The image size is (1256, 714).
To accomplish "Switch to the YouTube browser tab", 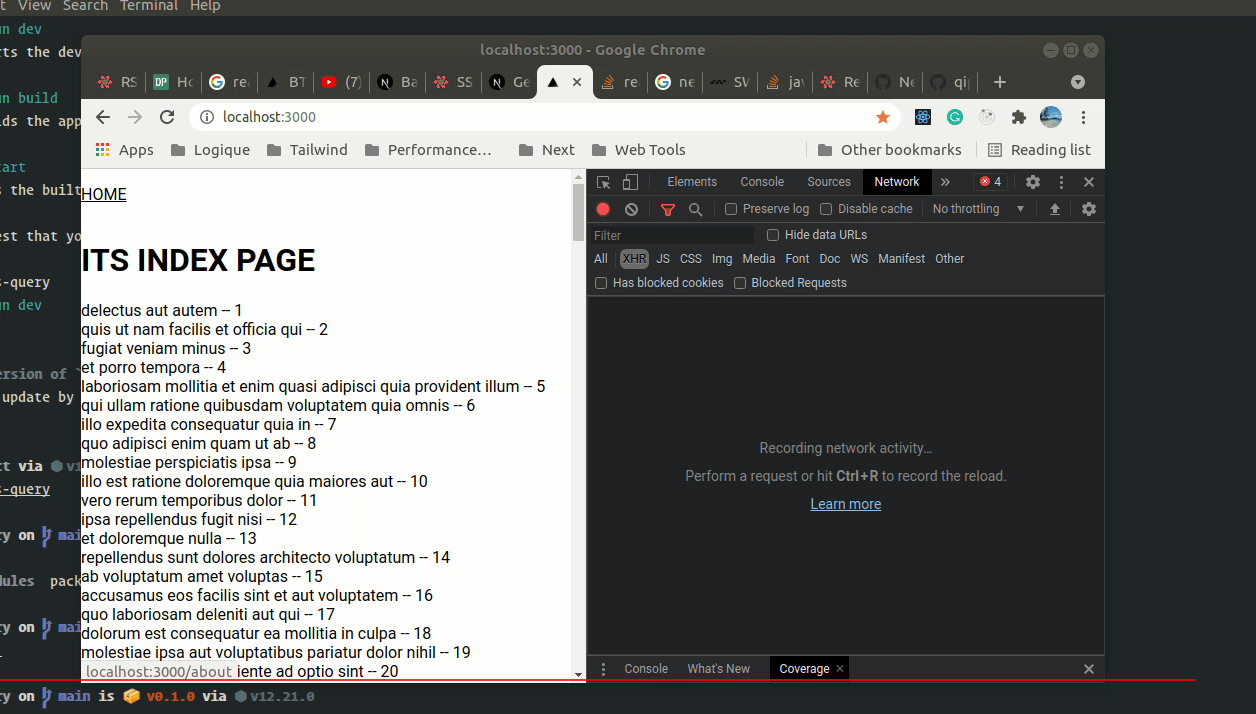I will 341,82.
